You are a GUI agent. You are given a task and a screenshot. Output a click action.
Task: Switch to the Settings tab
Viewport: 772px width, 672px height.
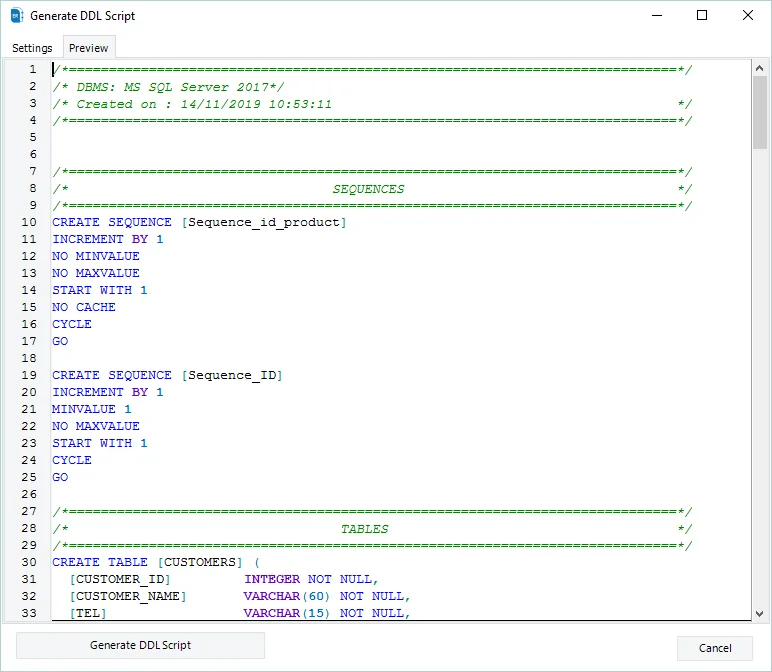click(x=32, y=48)
